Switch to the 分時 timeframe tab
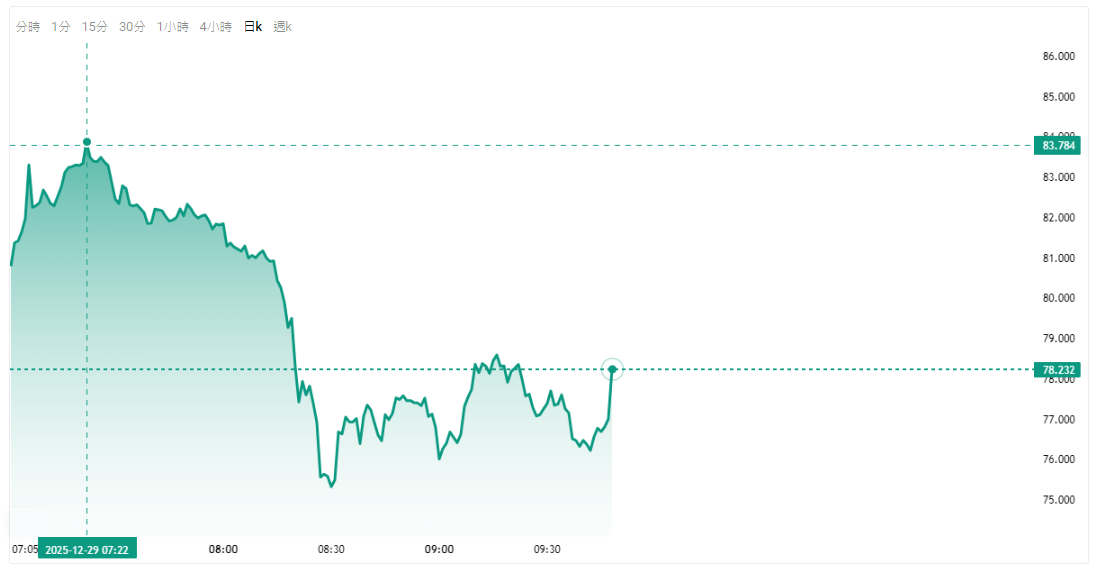 [x=28, y=27]
